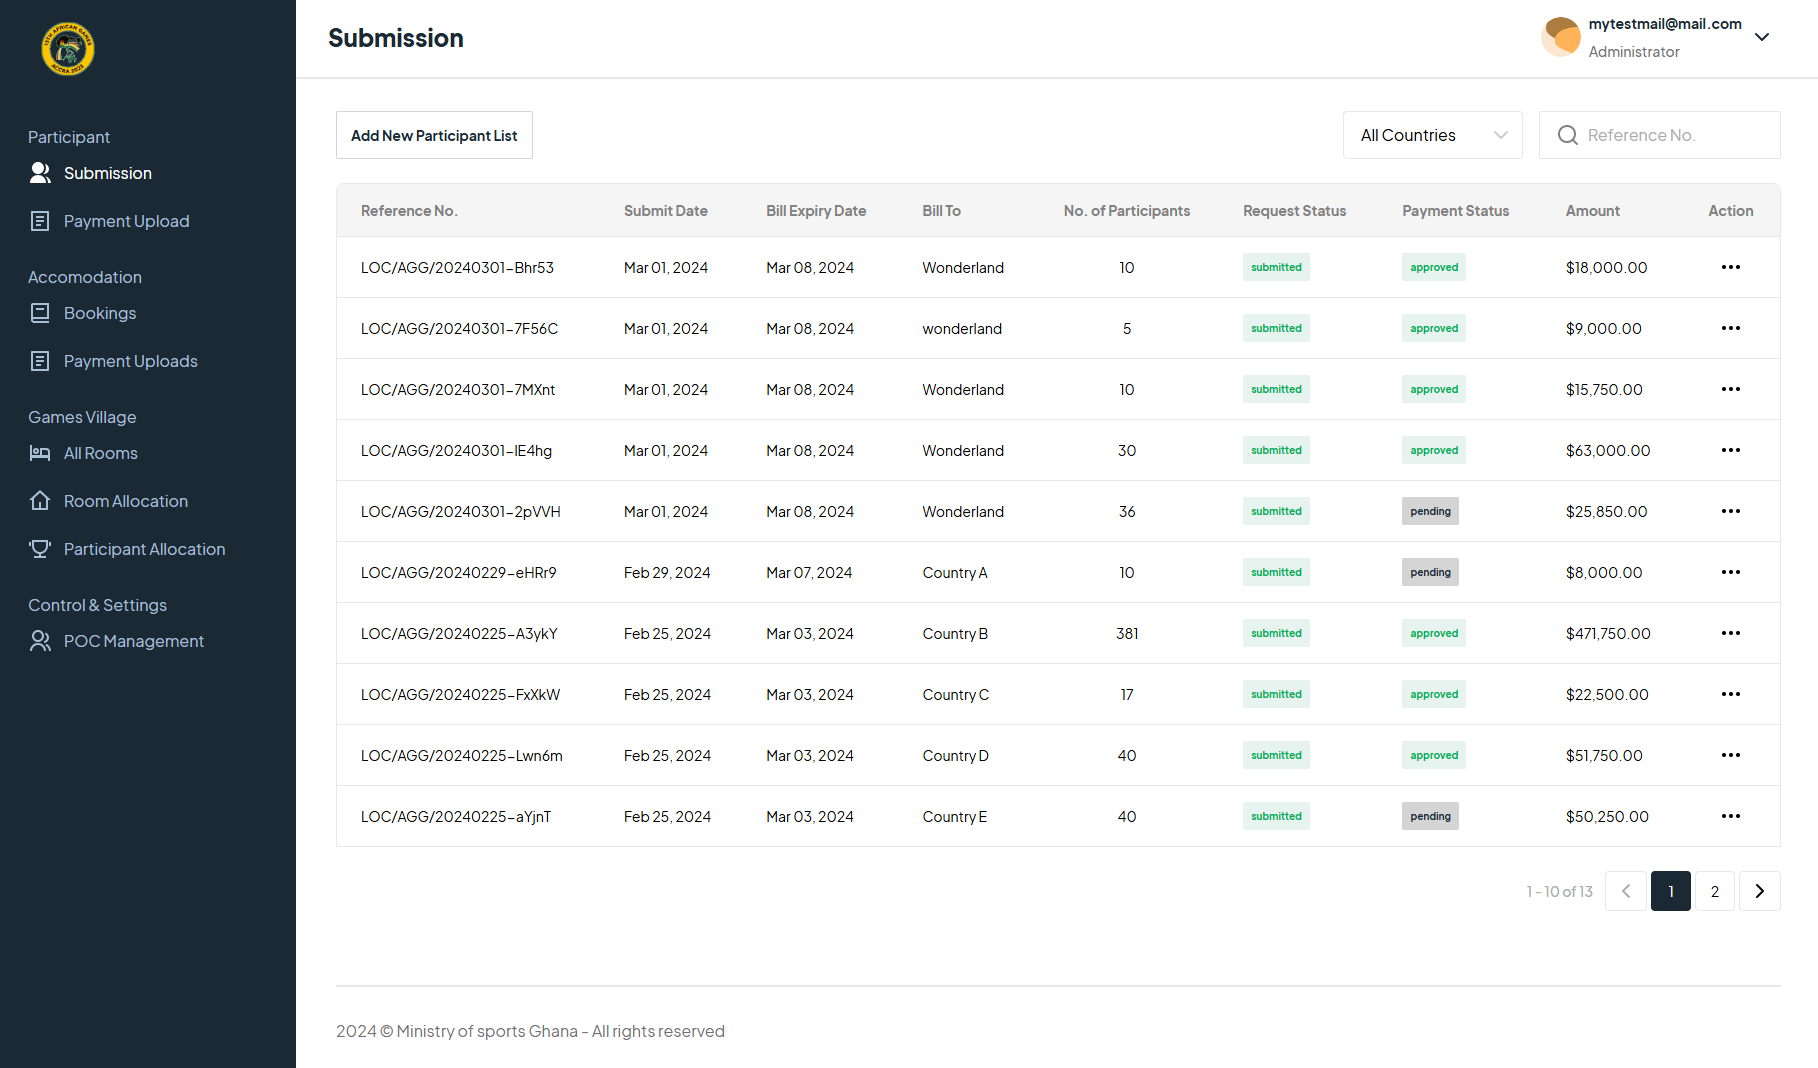Open Payment Upload under Participant

pos(126,221)
